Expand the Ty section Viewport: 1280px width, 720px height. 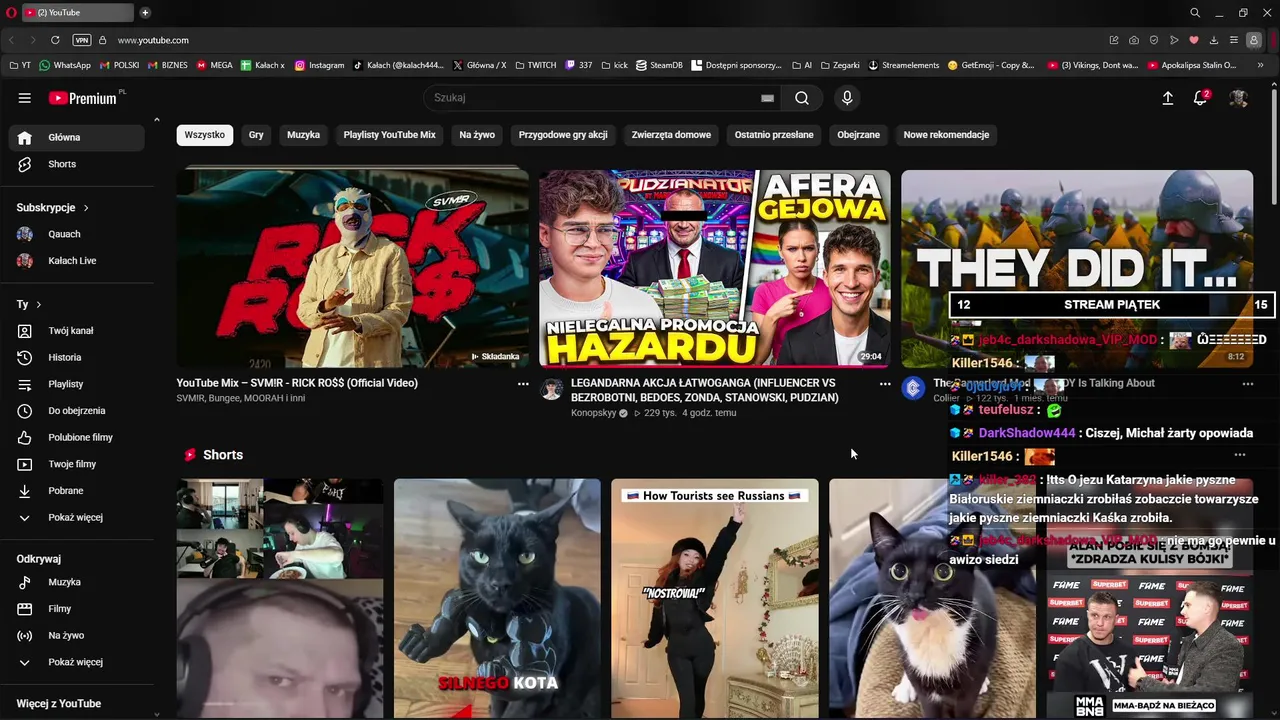click(29, 304)
